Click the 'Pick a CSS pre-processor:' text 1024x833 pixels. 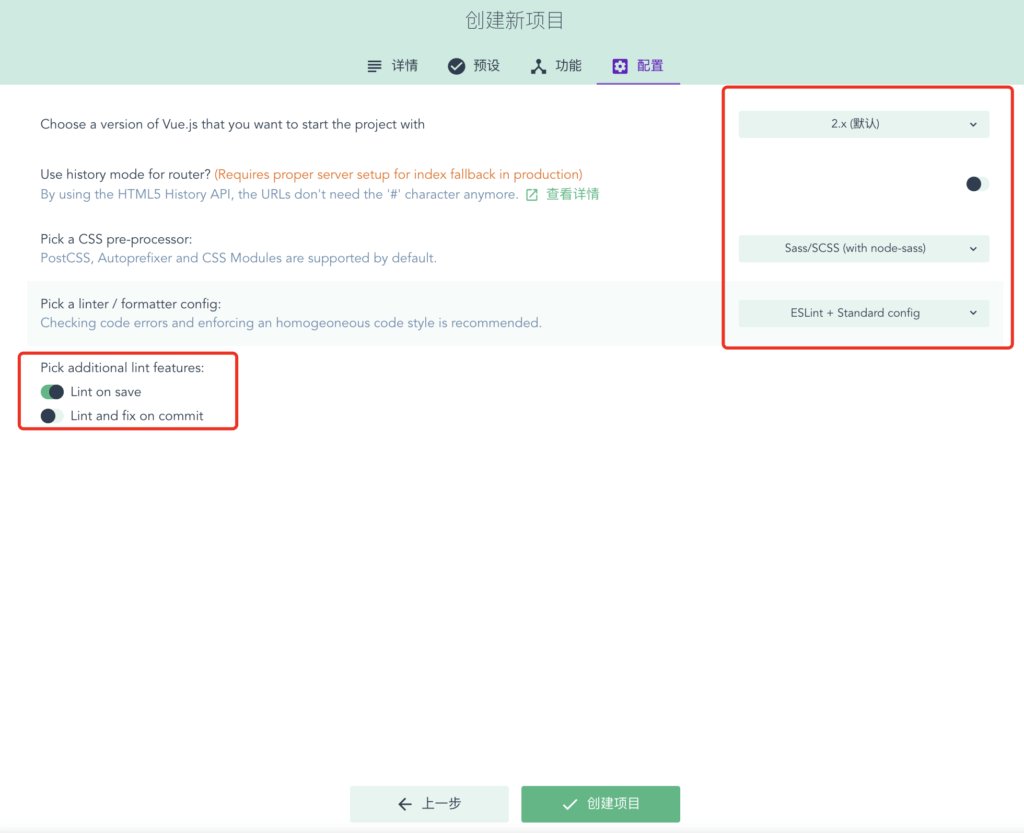coord(116,239)
